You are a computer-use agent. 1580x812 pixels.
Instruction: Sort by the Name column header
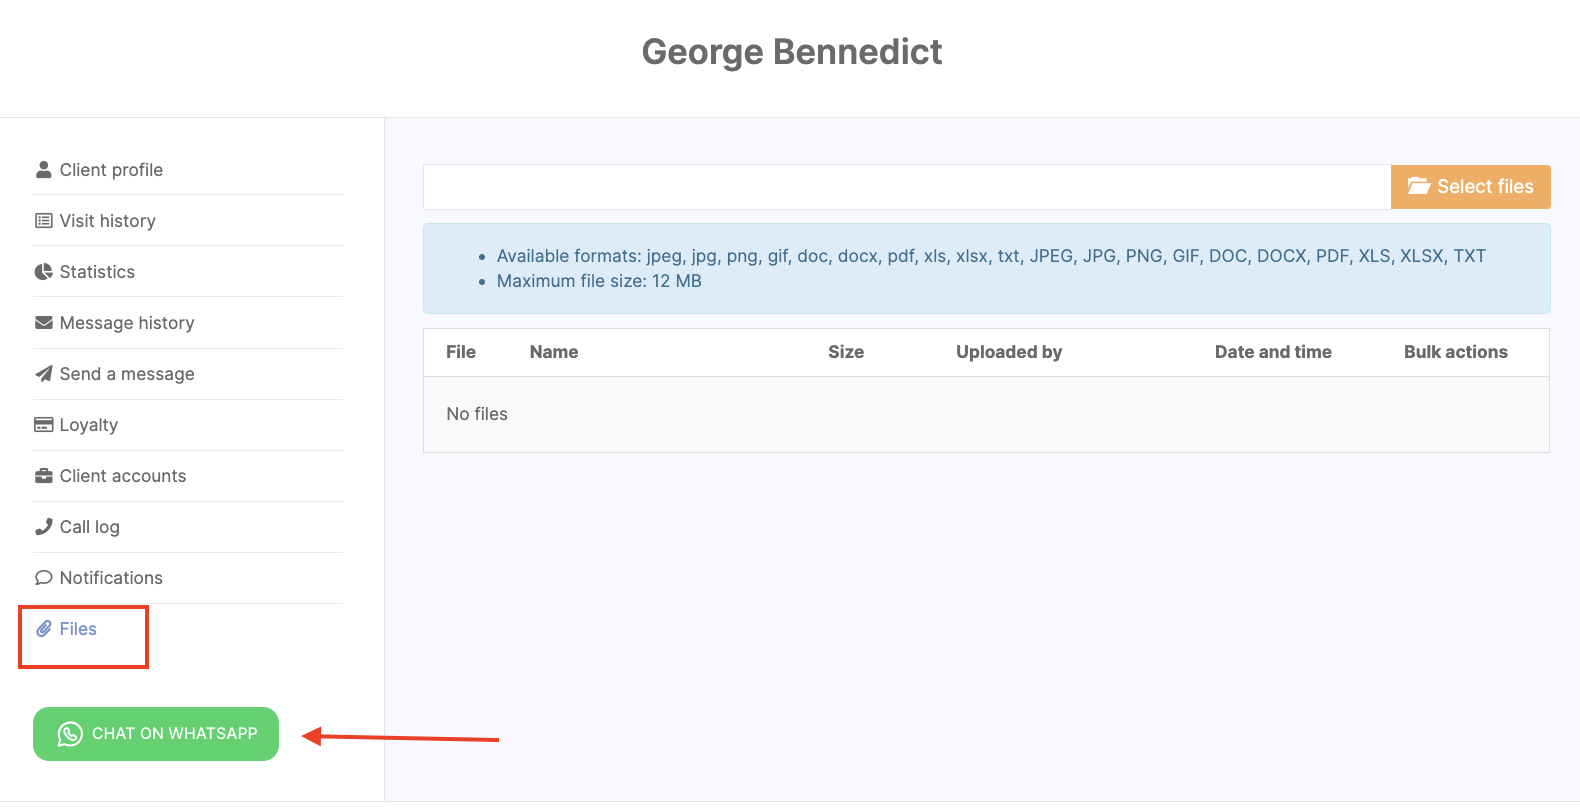[554, 352]
